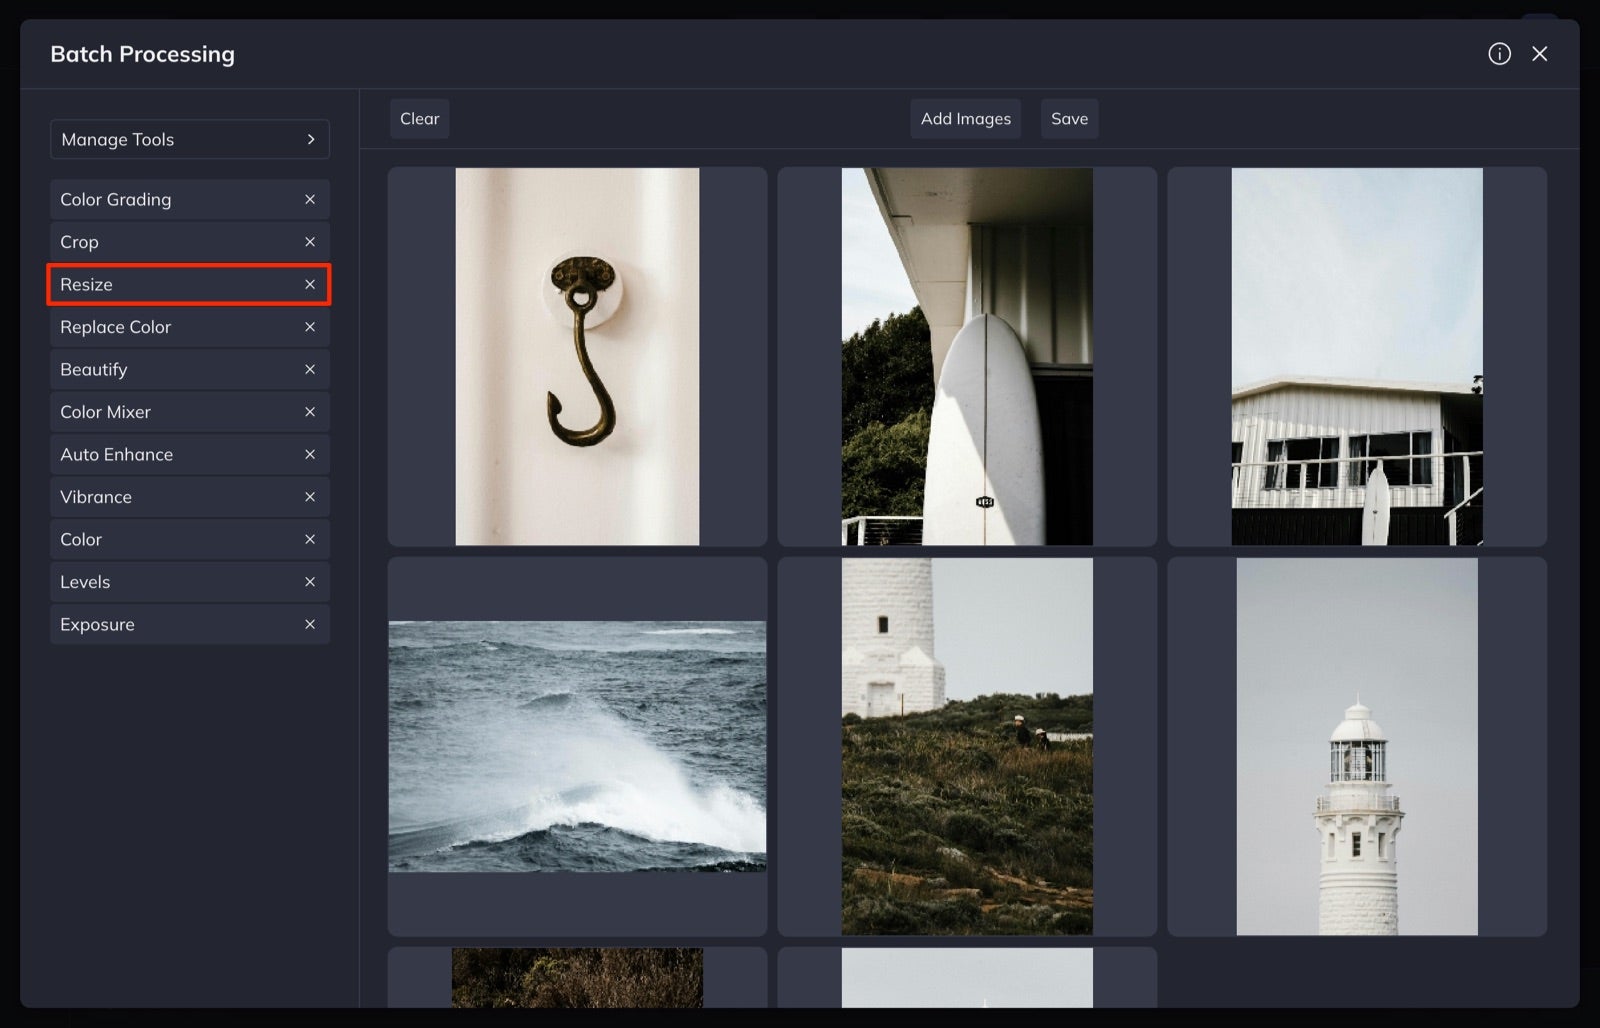1600x1028 pixels.
Task: Remove the Beautify tool
Action: click(x=310, y=369)
